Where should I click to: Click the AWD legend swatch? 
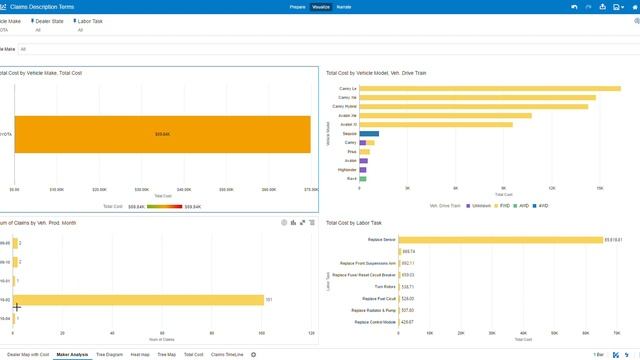tap(515, 206)
